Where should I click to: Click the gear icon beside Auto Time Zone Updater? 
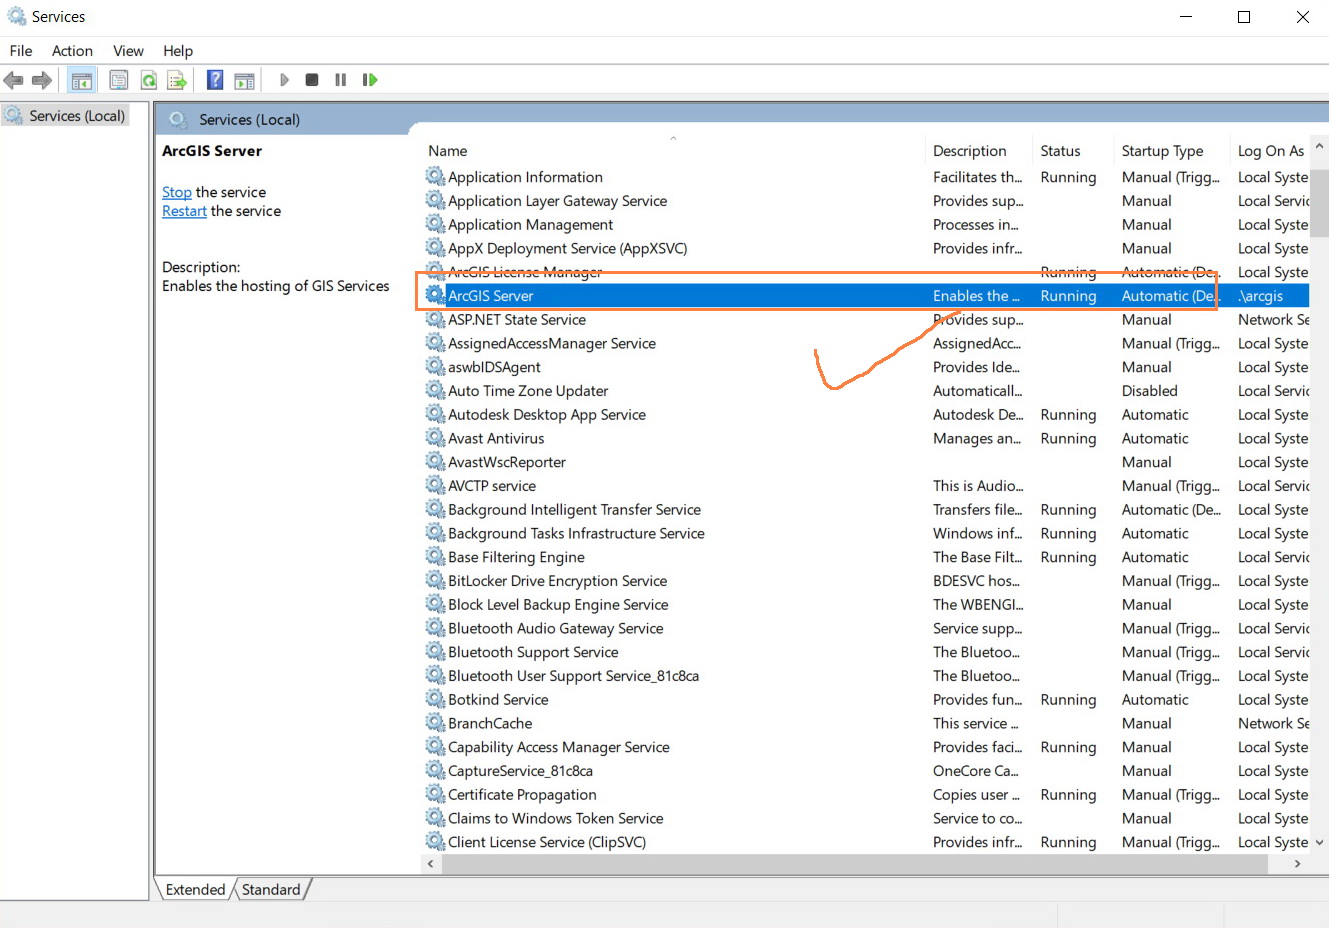tap(435, 391)
